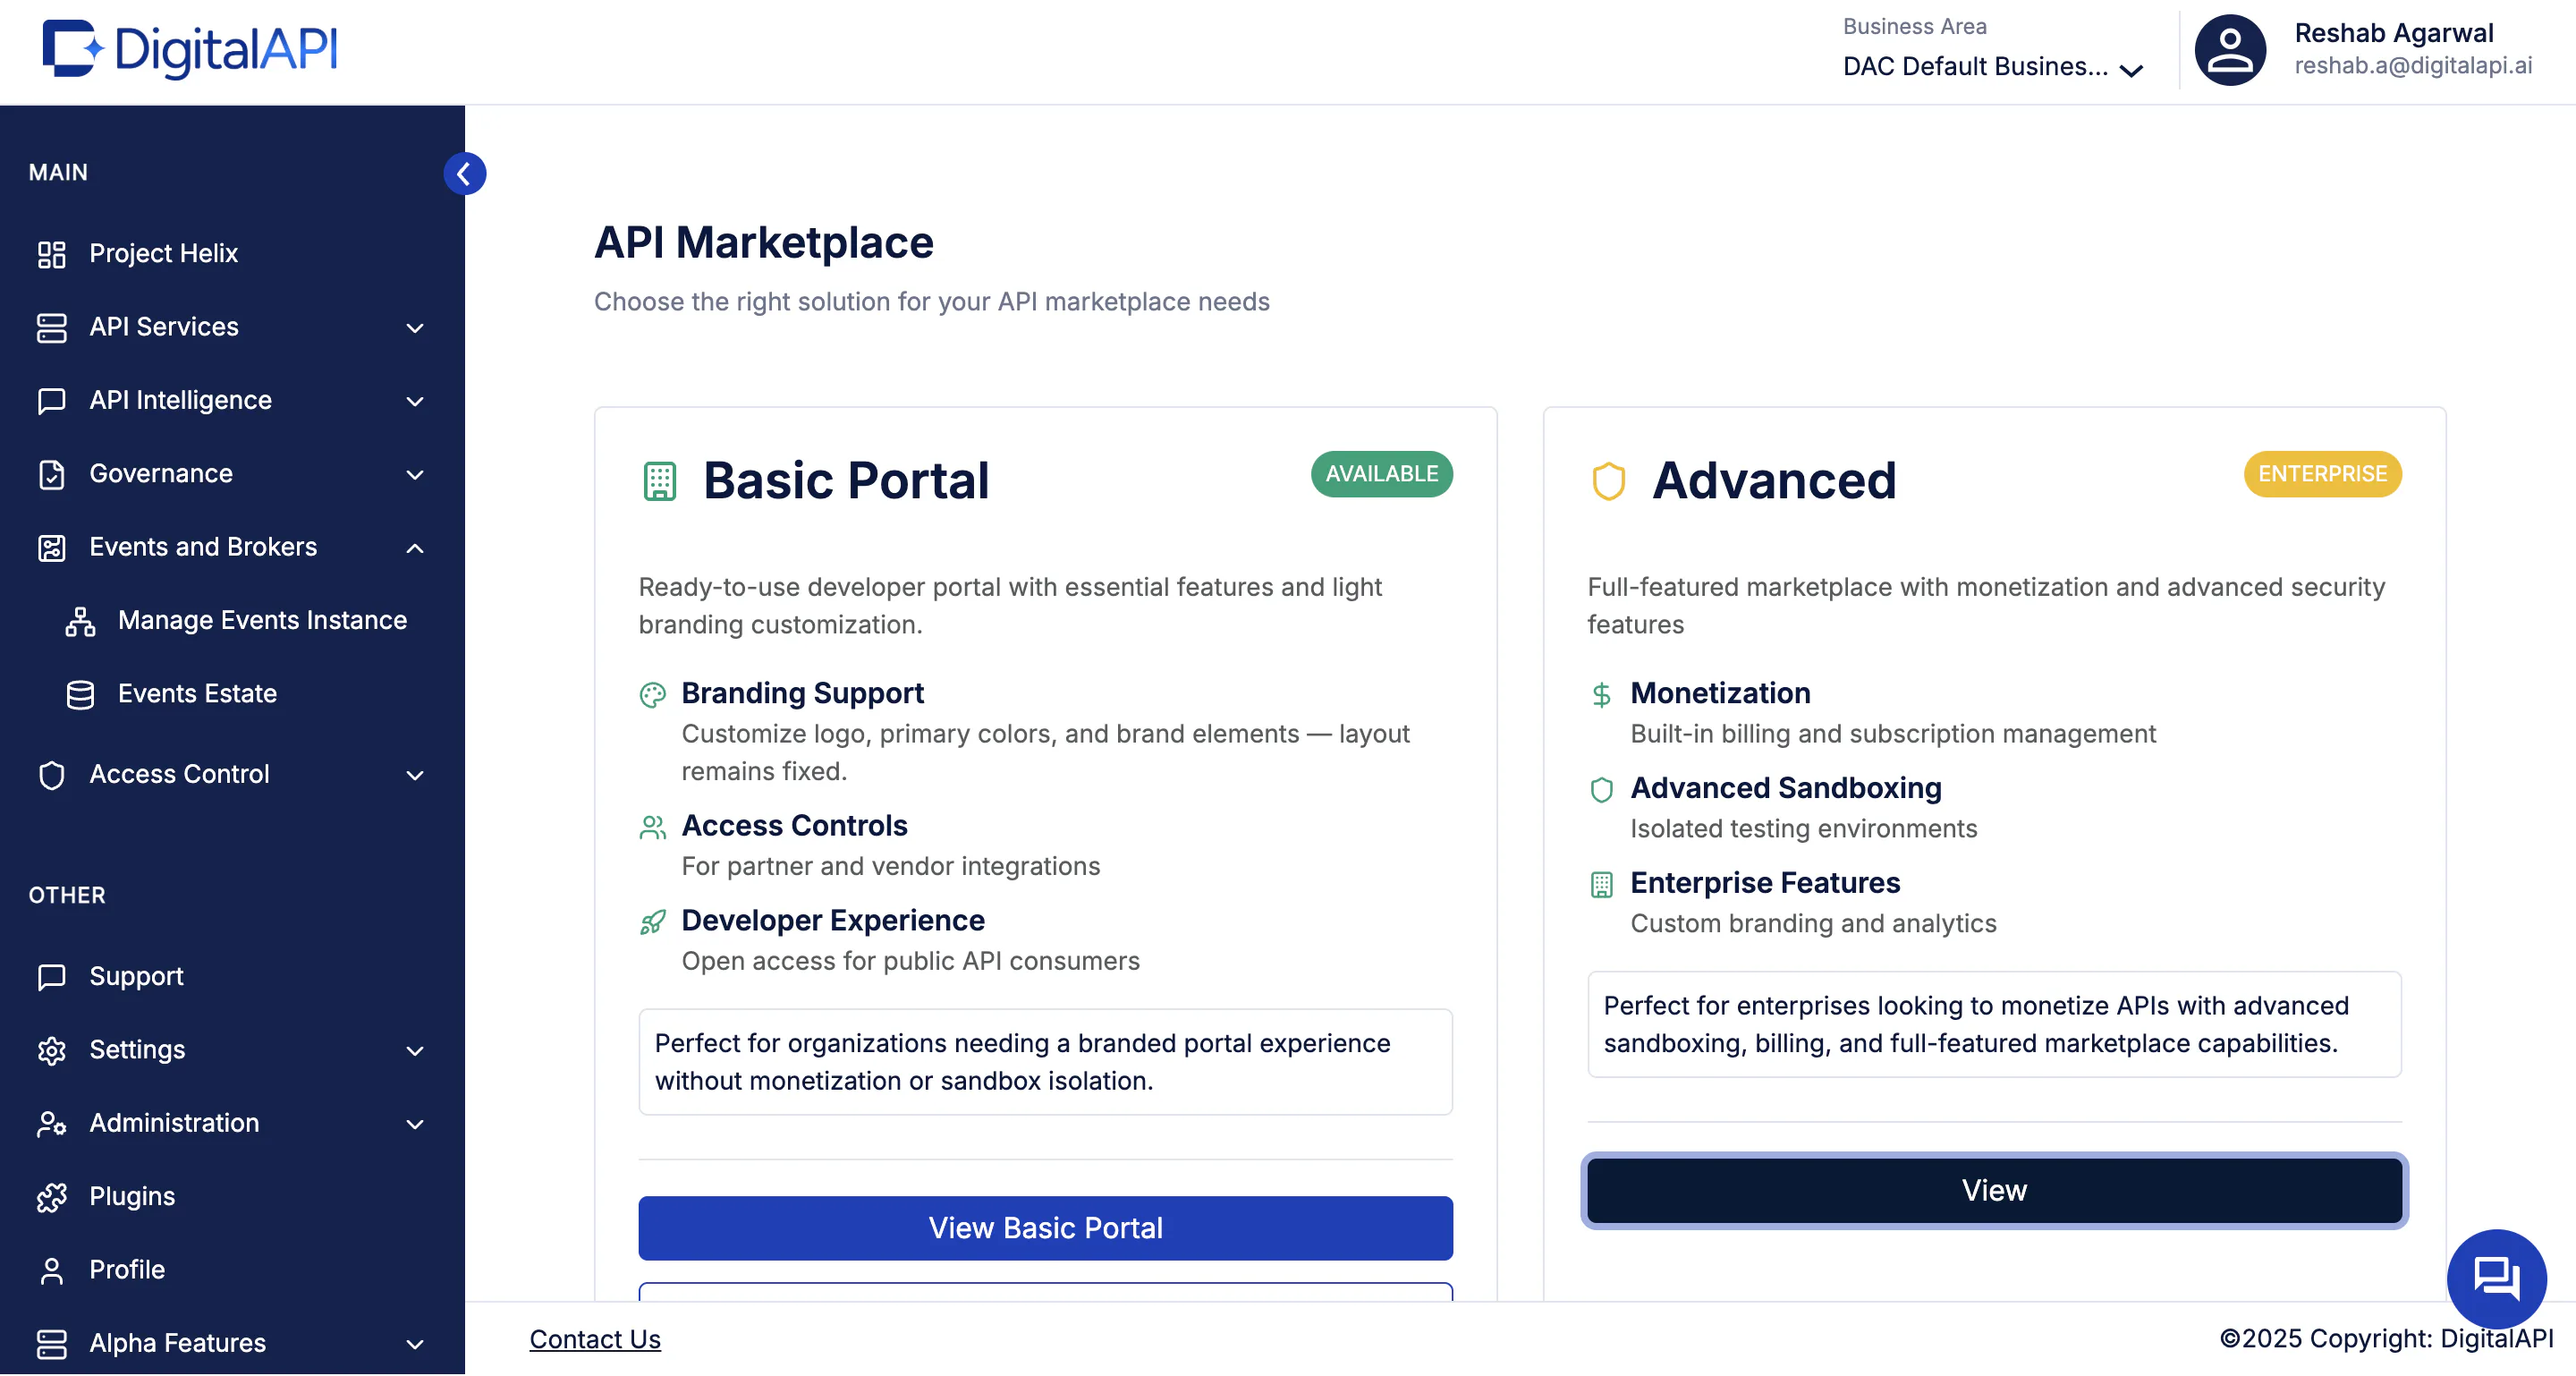Follow the Contact Us link
This screenshot has width=2576, height=1376.
[x=595, y=1340]
